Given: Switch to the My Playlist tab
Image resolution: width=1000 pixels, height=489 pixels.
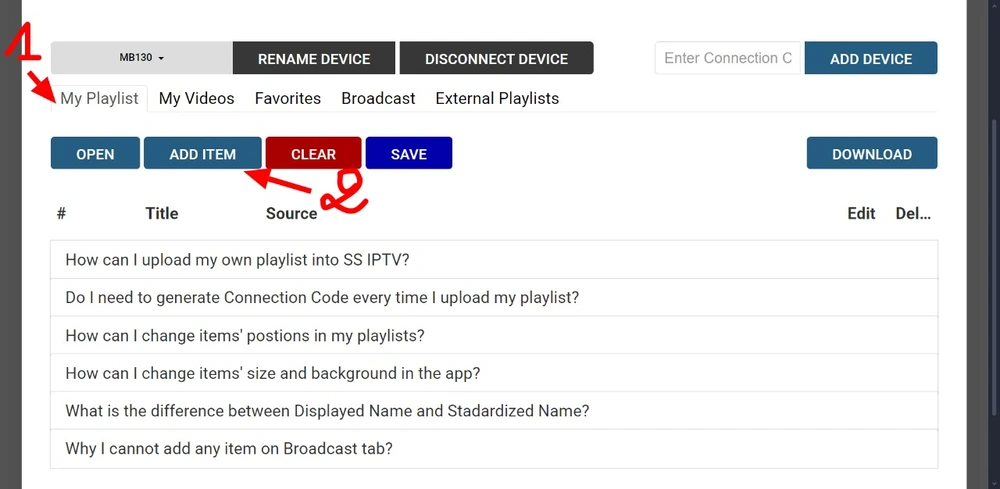Looking at the screenshot, I should coord(99,98).
